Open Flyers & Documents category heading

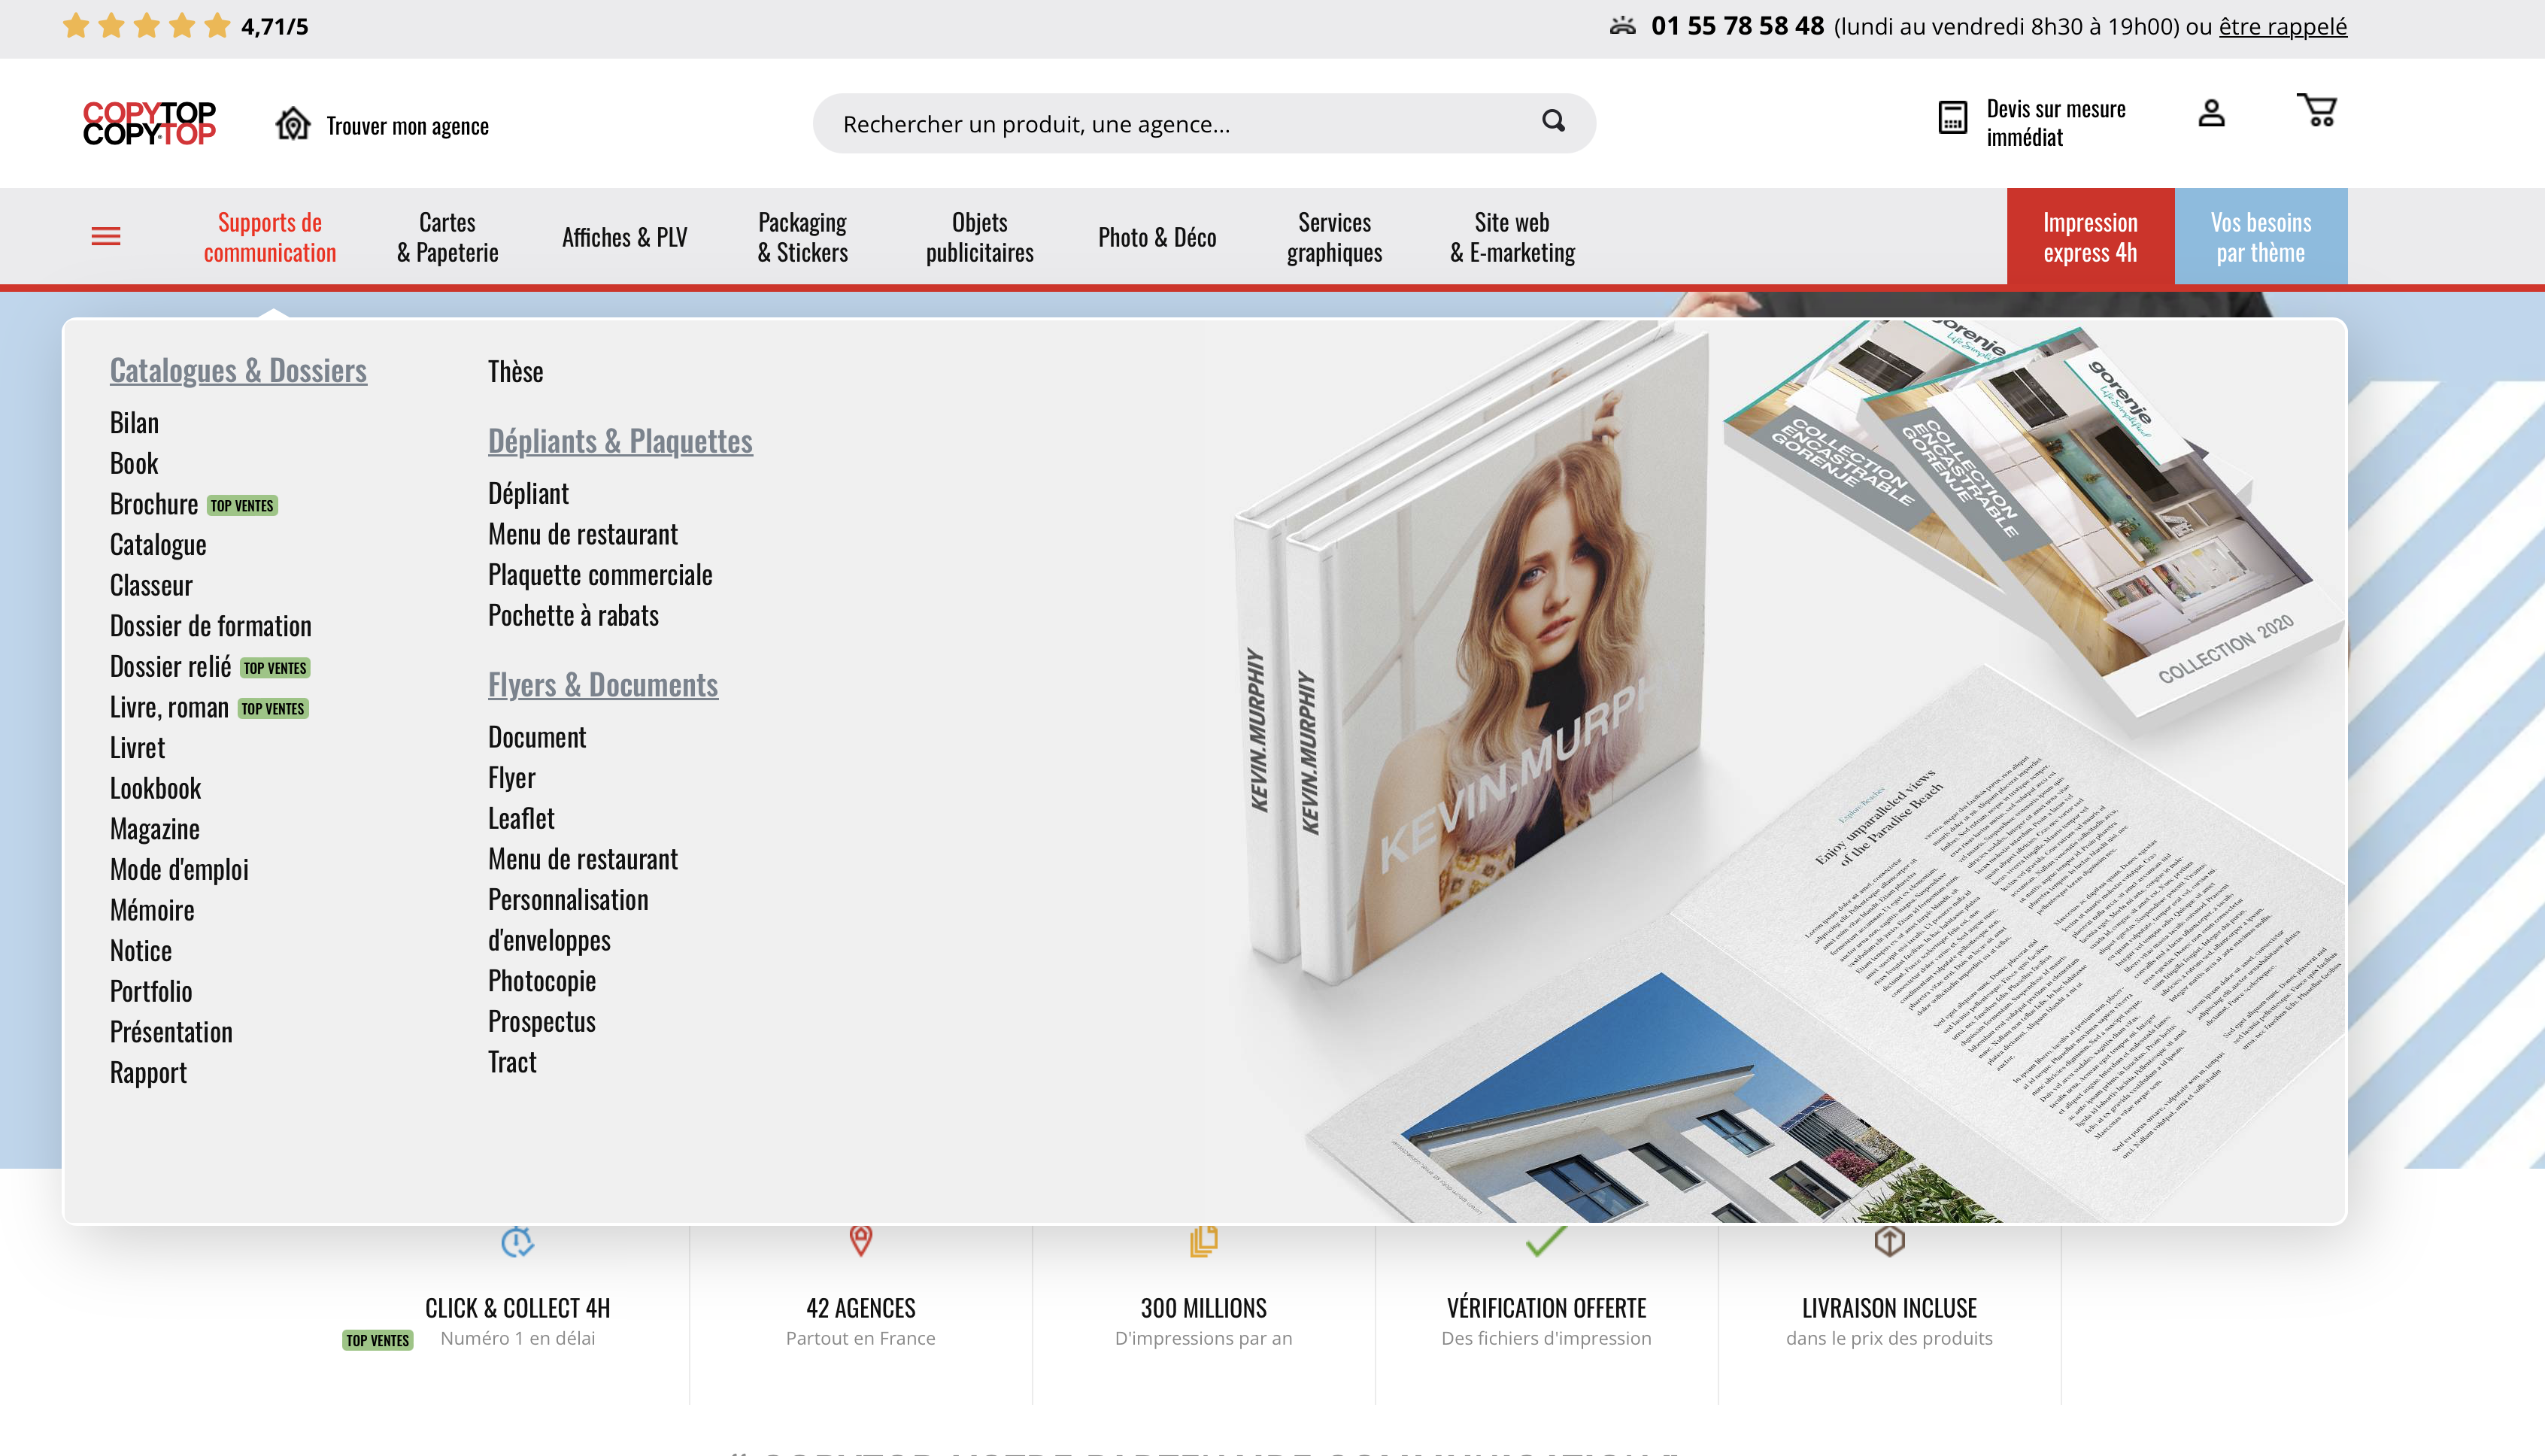click(x=603, y=685)
